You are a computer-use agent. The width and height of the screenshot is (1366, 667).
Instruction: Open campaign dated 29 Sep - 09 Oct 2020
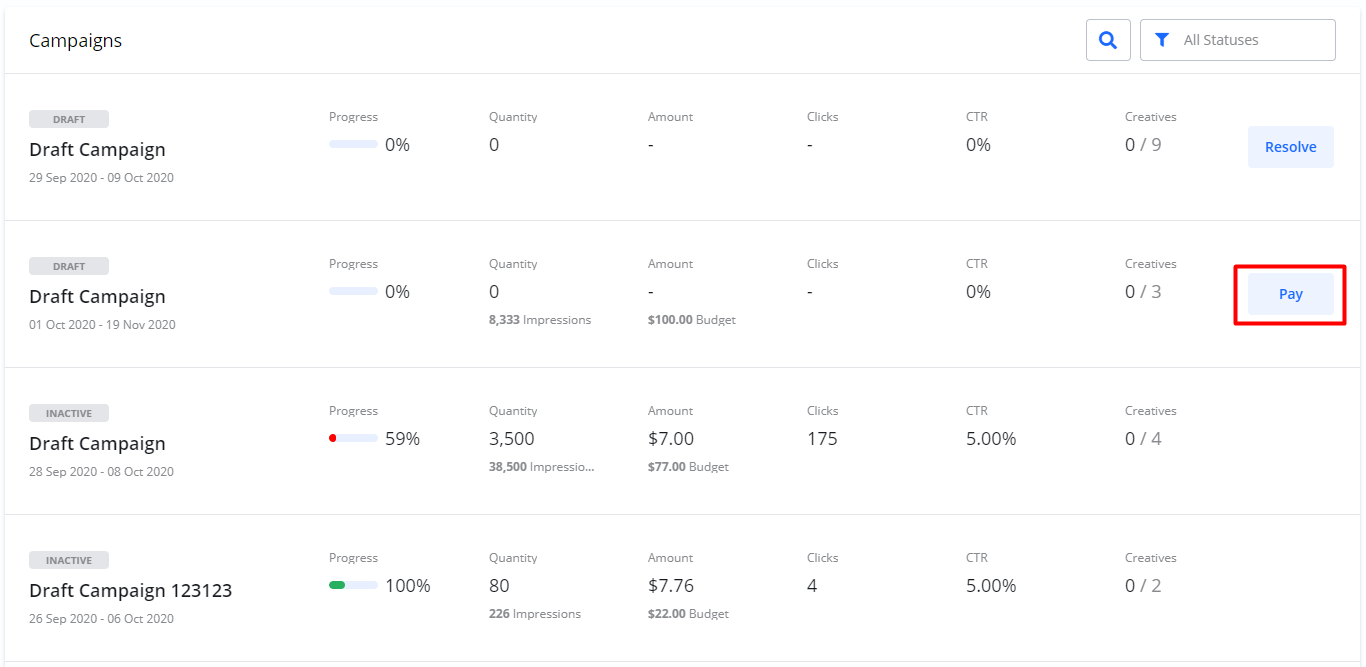[x=97, y=150]
